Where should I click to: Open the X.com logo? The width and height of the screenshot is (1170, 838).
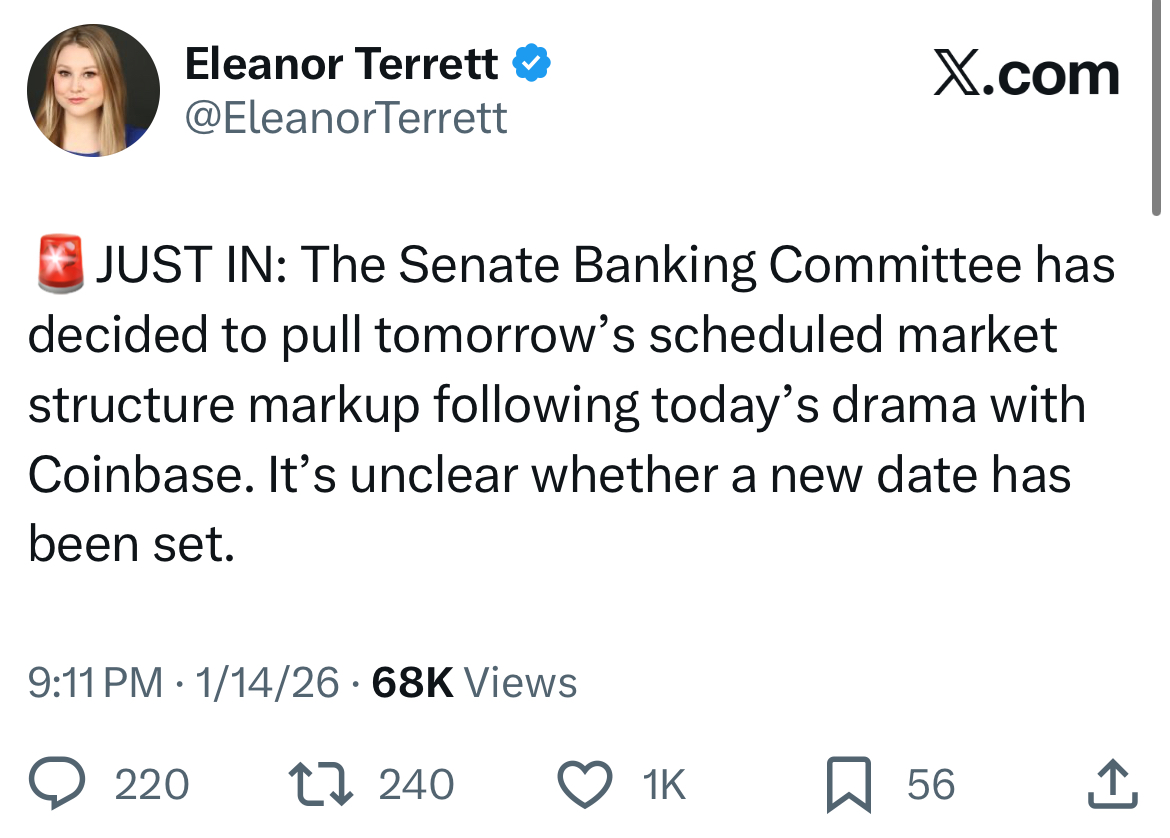pyautogui.click(x=1026, y=75)
